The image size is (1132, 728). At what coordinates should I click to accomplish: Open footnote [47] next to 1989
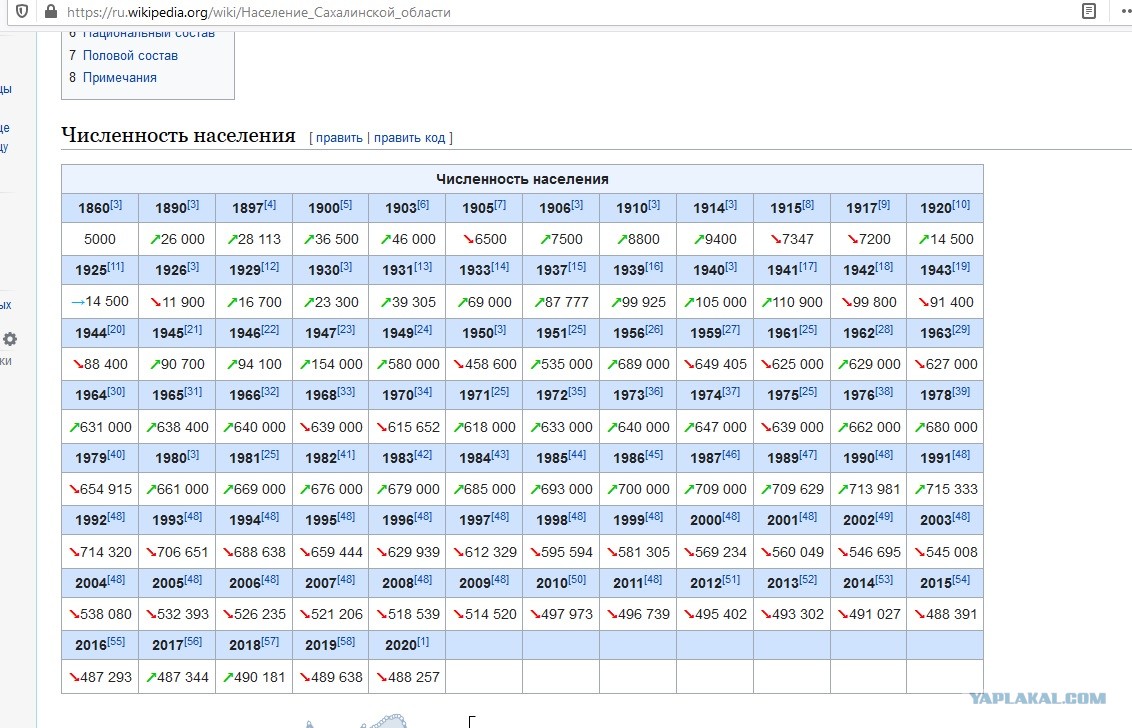pyautogui.click(x=808, y=454)
